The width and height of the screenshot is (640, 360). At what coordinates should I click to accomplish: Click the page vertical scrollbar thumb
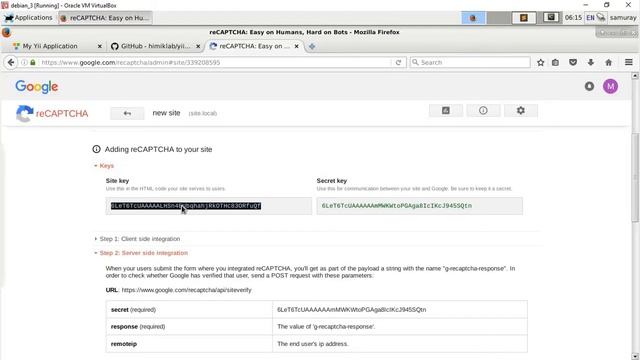pyautogui.click(x=635, y=178)
